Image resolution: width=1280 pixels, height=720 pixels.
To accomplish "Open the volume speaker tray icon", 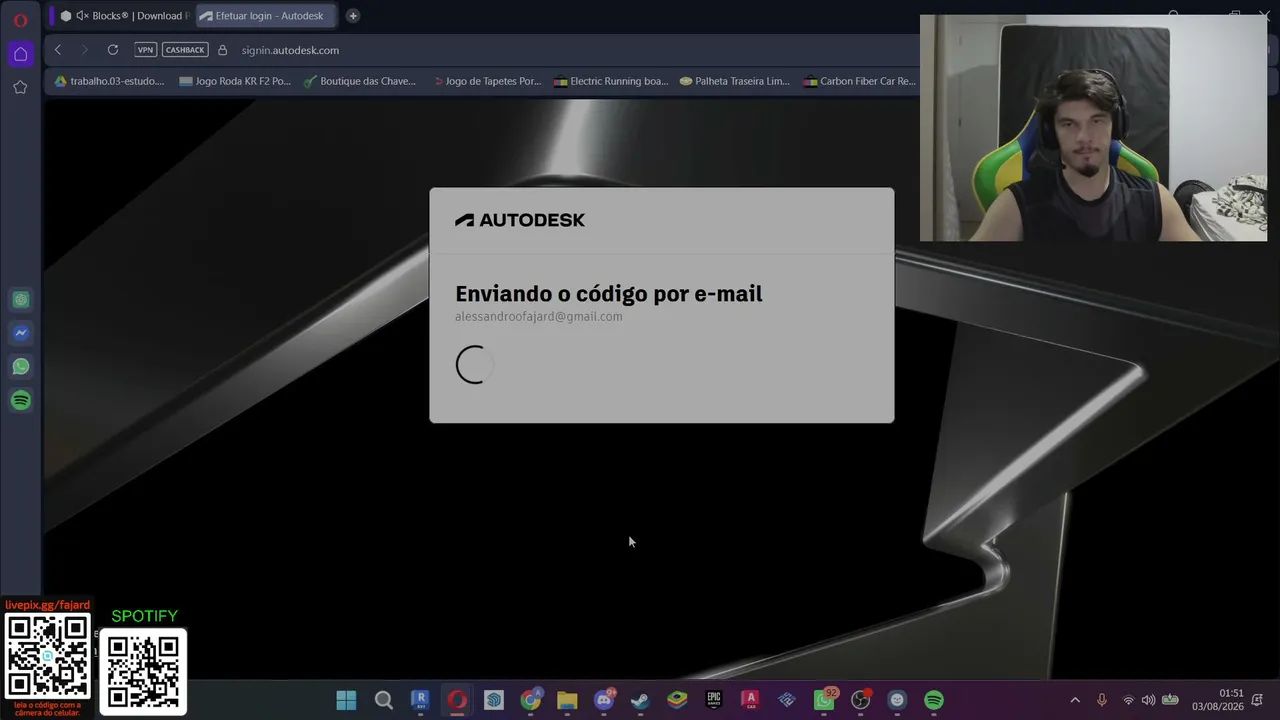I will point(1148,700).
